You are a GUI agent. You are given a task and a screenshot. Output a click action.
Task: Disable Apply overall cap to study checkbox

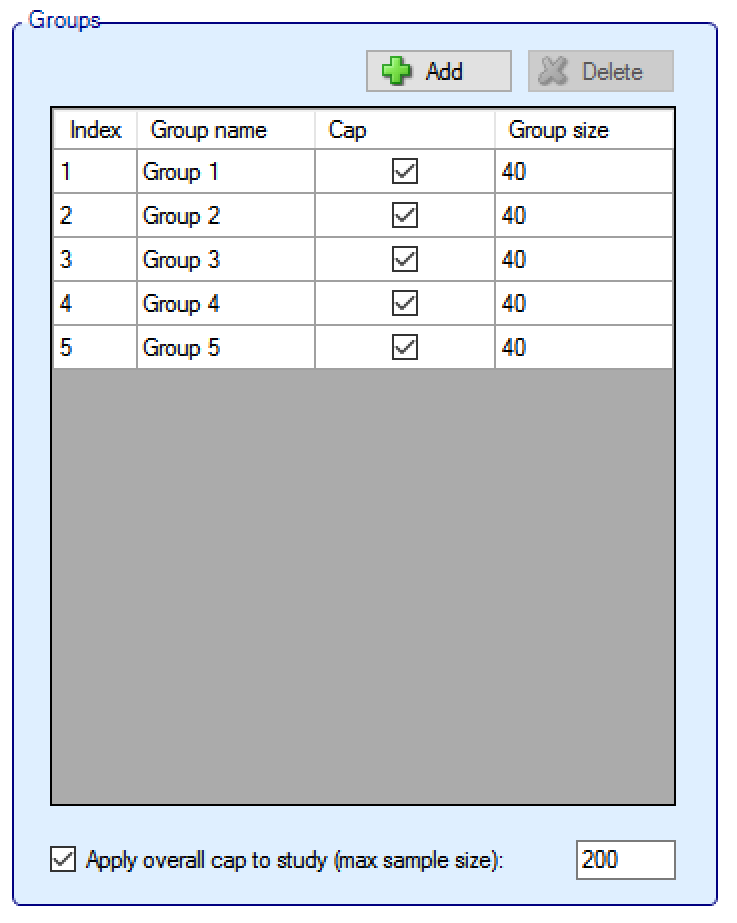click(x=62, y=859)
